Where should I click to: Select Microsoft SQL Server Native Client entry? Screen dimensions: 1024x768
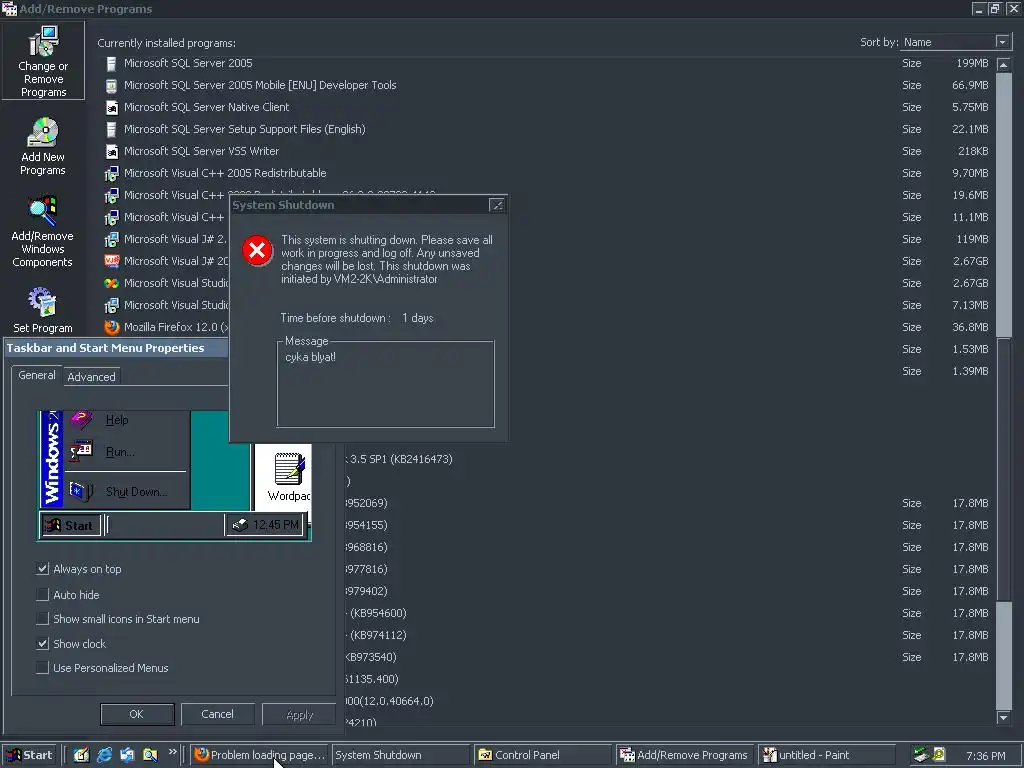(x=206, y=107)
